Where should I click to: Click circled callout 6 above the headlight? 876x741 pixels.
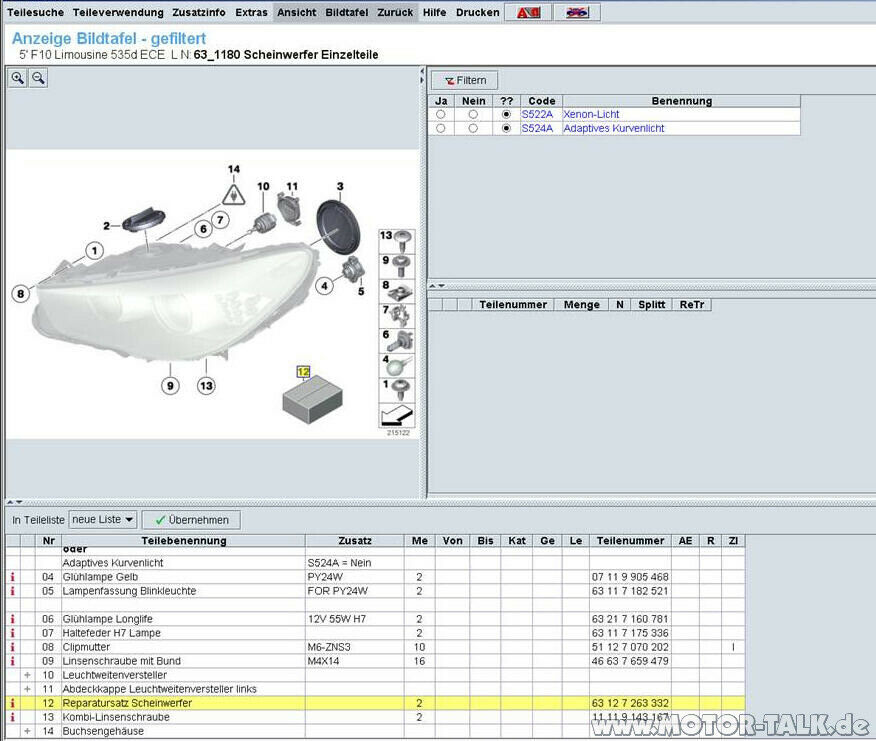point(203,229)
